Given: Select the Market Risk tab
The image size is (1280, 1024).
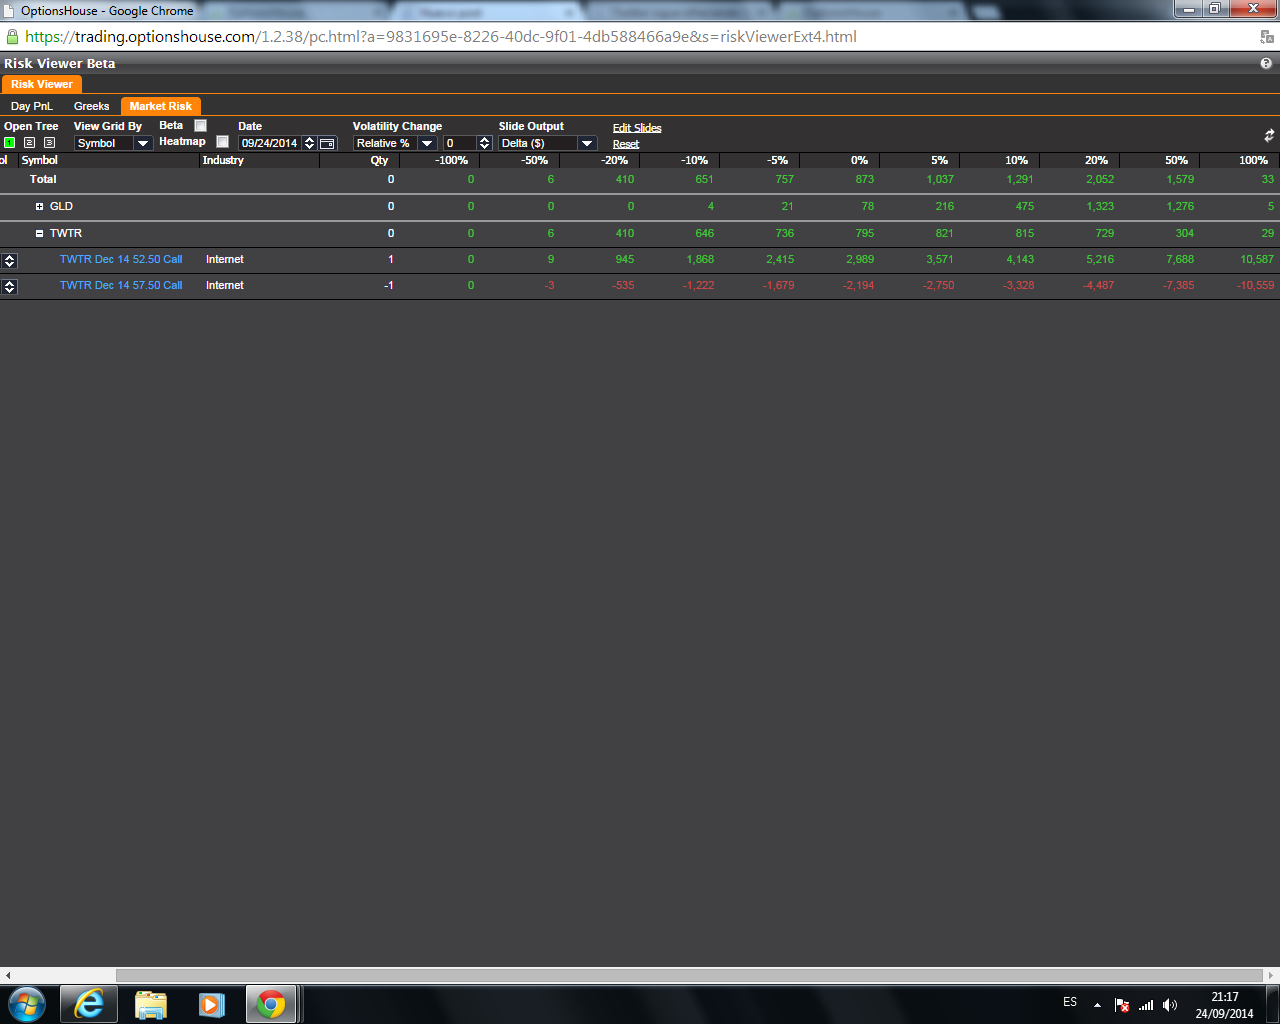Looking at the screenshot, I should pos(161,106).
